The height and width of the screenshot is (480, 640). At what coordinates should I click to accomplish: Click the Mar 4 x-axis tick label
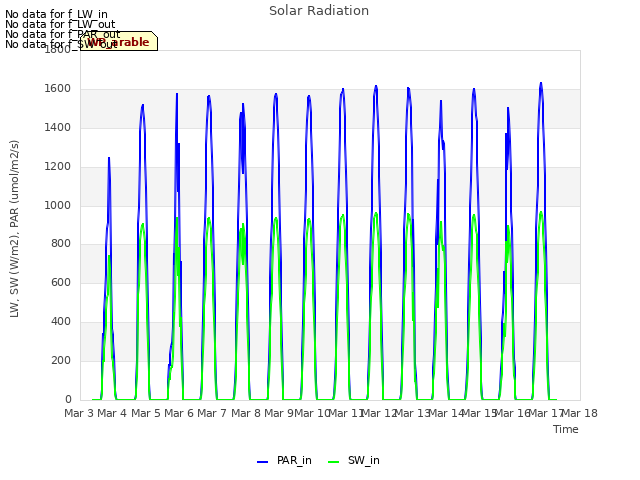coord(112,413)
